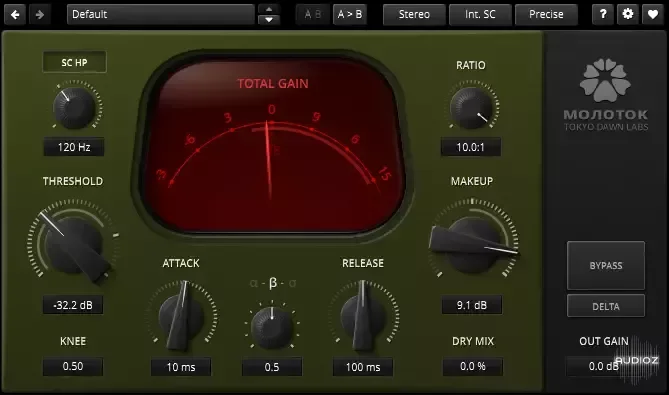Select next preset with down arrow
669x395 pixels.
(269, 20)
